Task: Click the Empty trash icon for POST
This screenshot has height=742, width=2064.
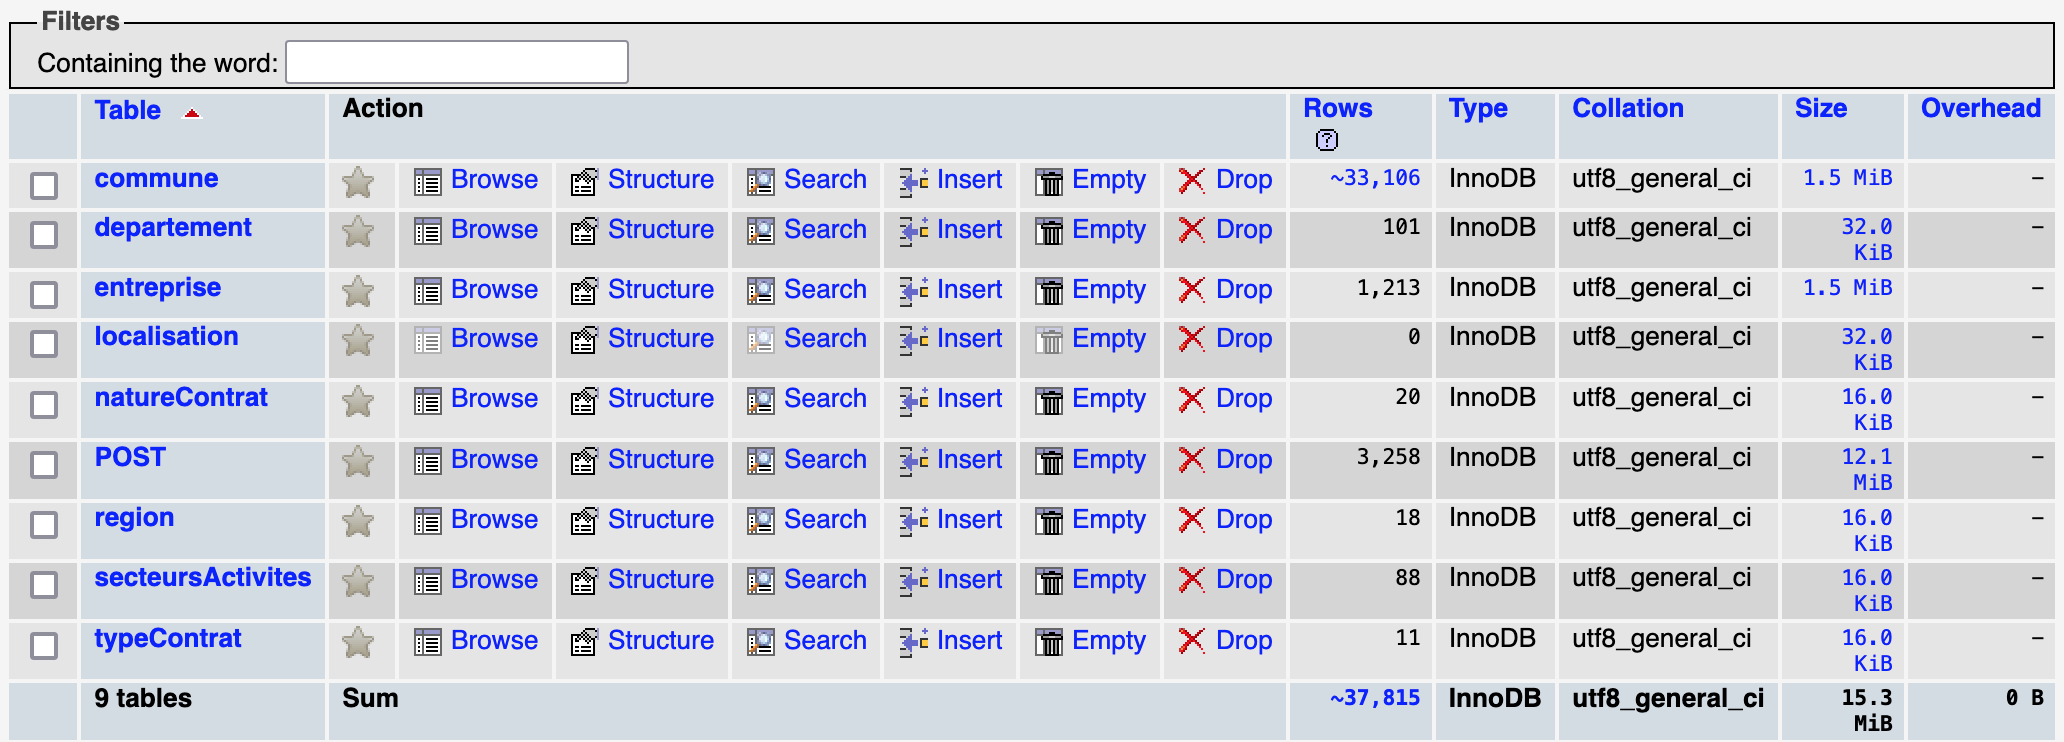Action: click(1049, 462)
